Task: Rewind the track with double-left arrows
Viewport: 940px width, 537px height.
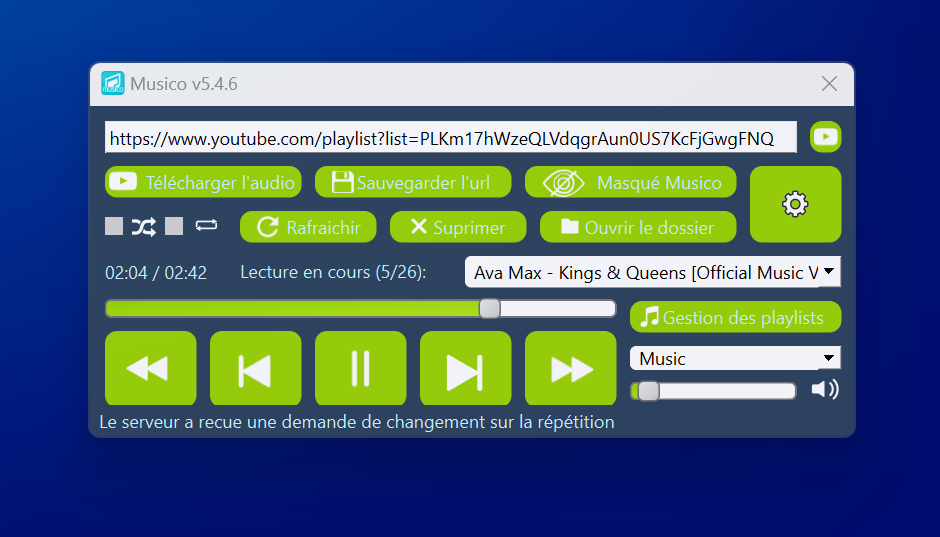Action: click(x=150, y=369)
